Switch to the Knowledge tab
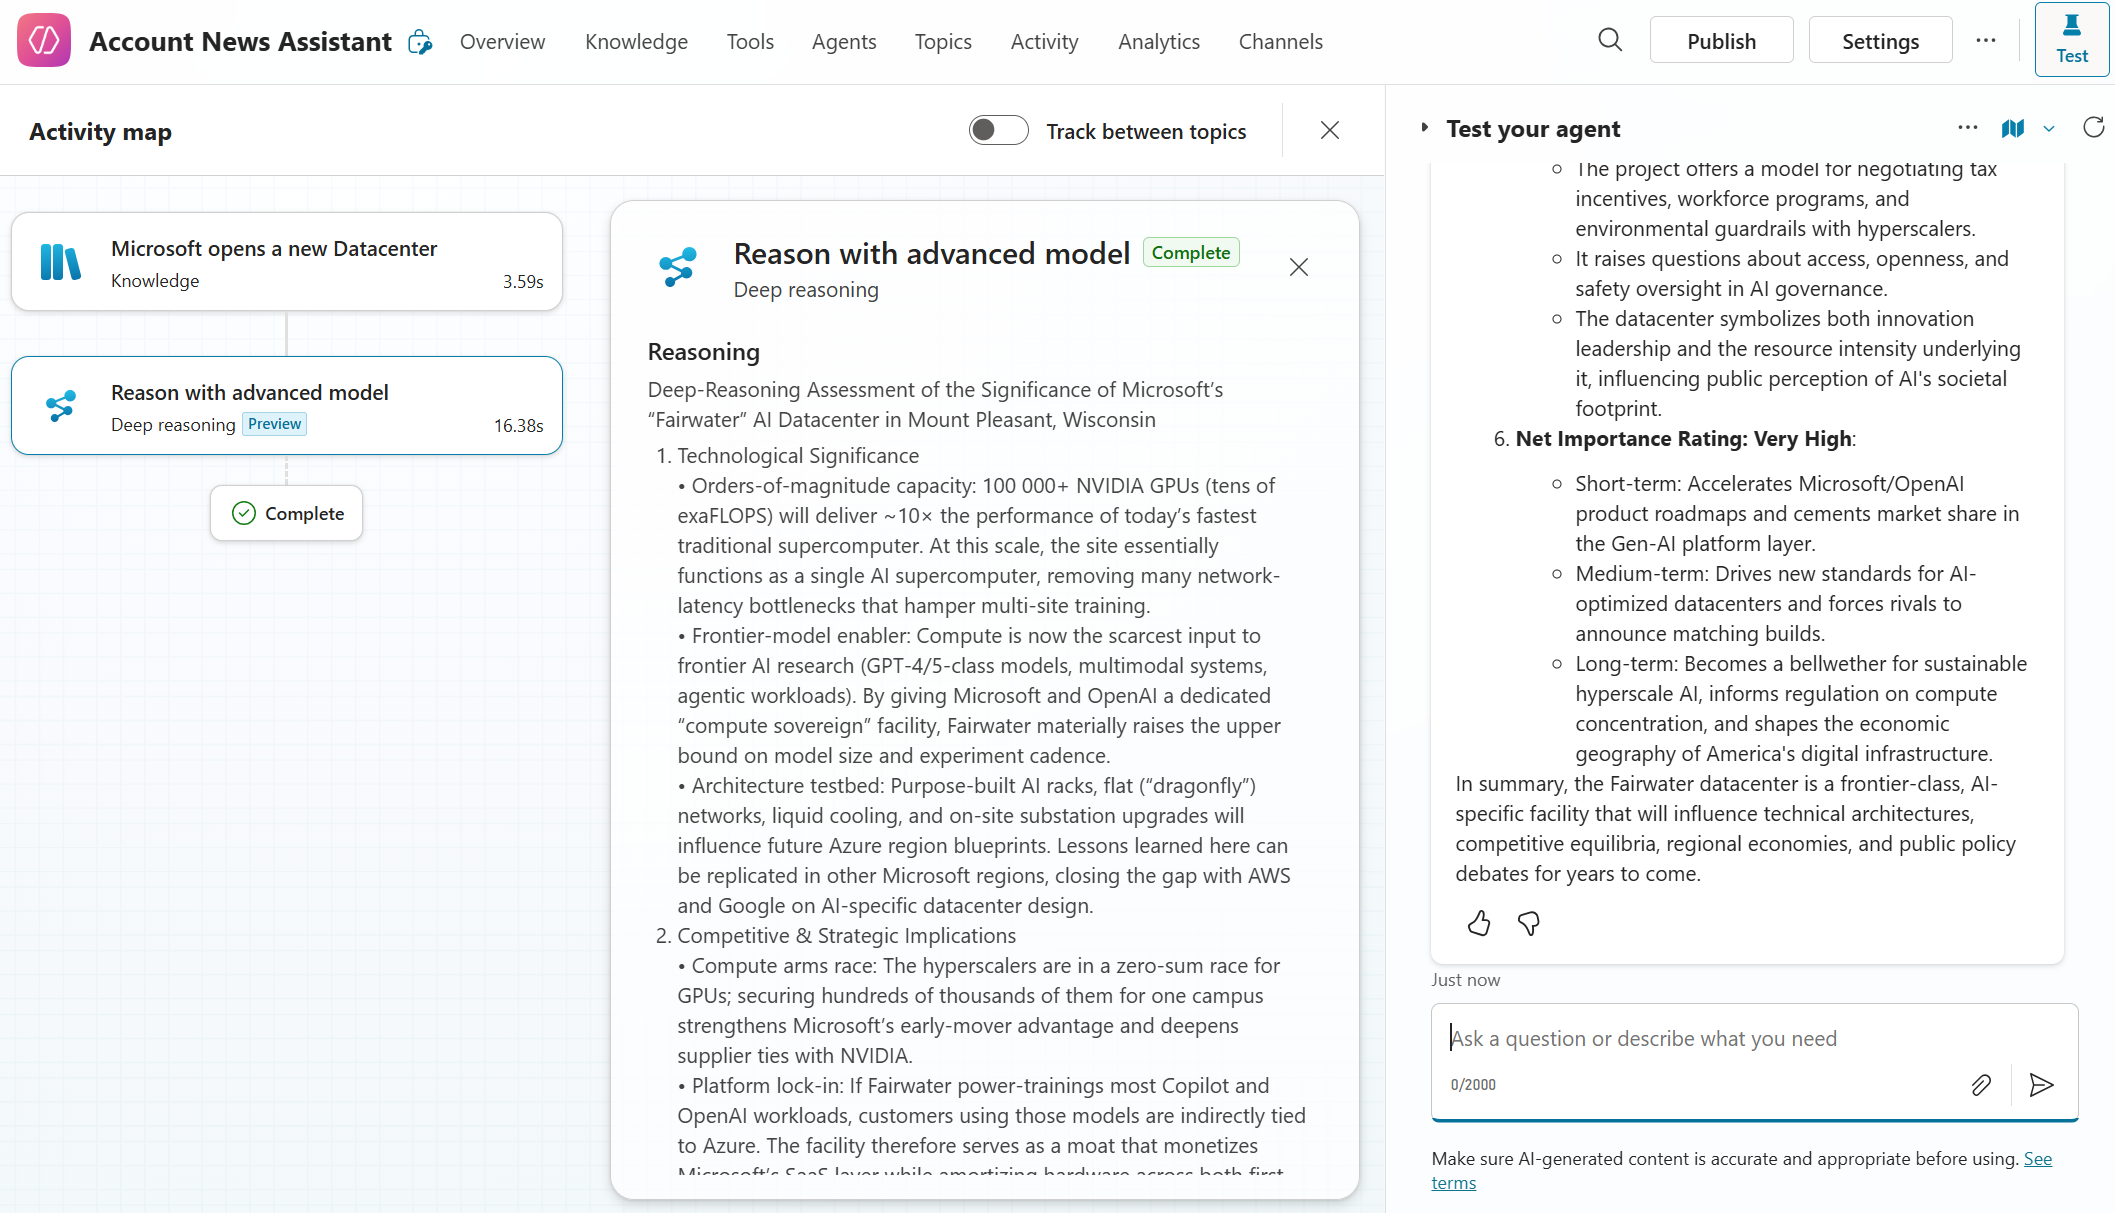The width and height of the screenshot is (2115, 1213). [636, 42]
